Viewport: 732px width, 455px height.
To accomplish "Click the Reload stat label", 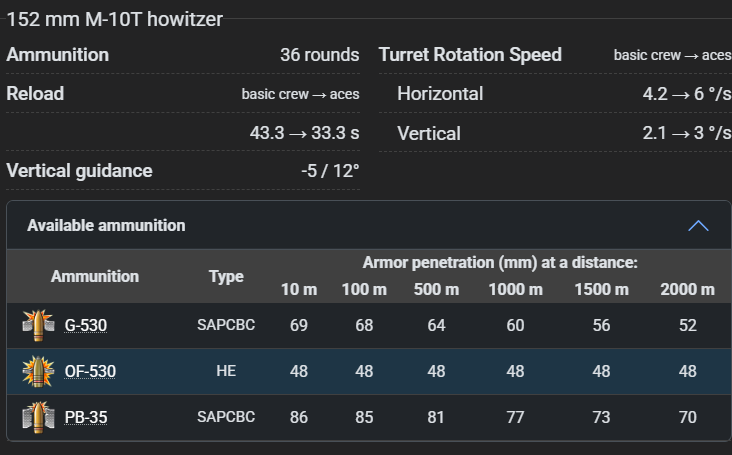I will click(x=35, y=94).
